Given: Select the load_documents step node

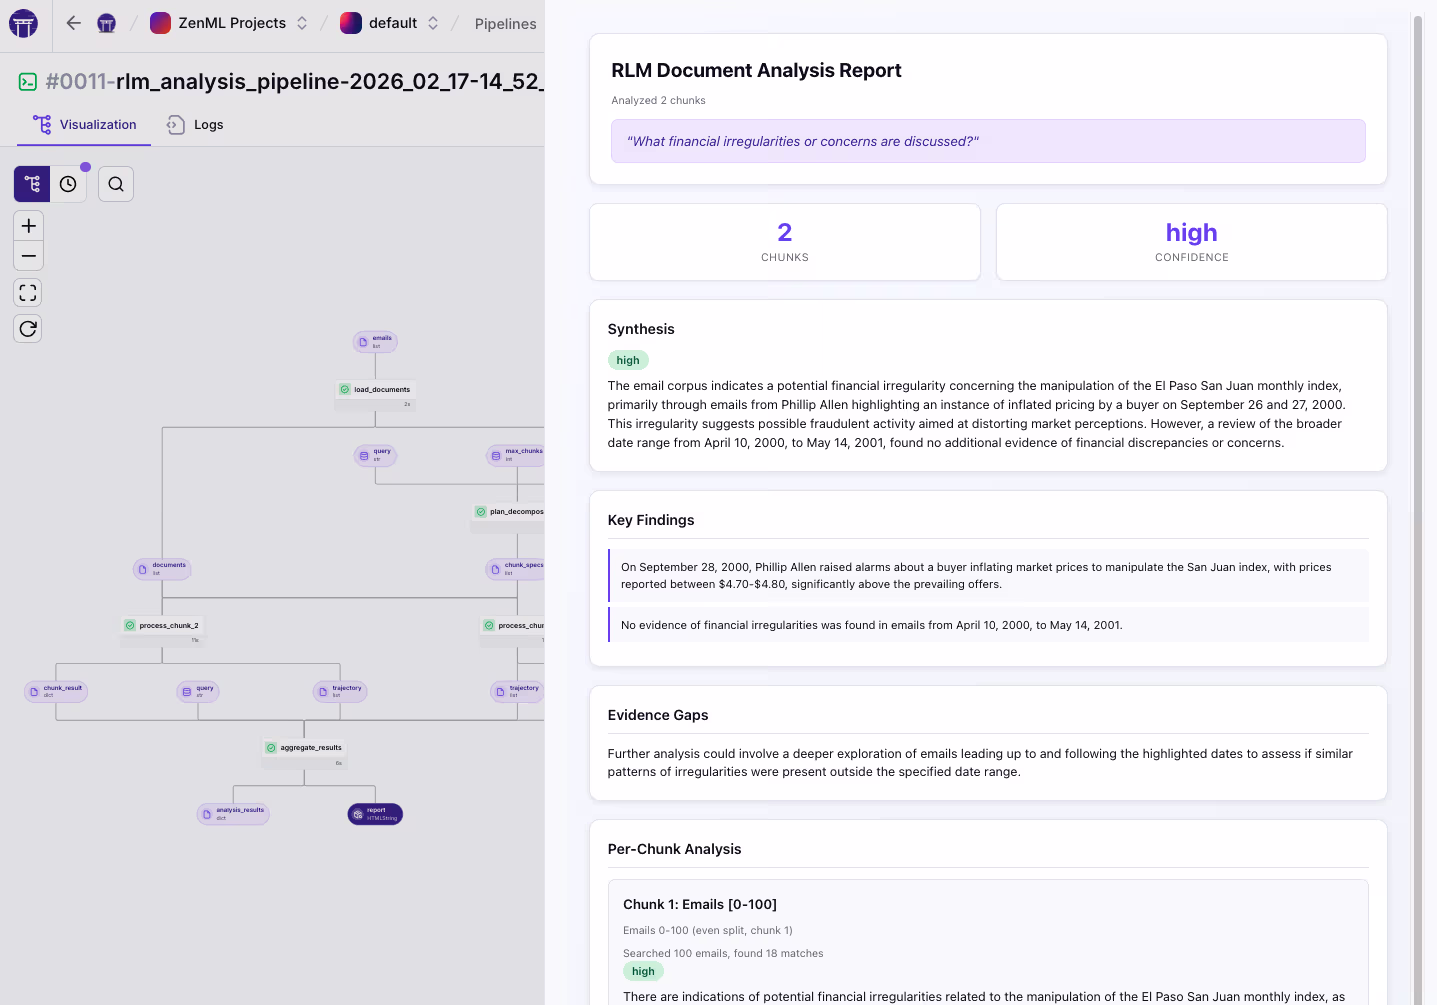Looking at the screenshot, I should 375,389.
